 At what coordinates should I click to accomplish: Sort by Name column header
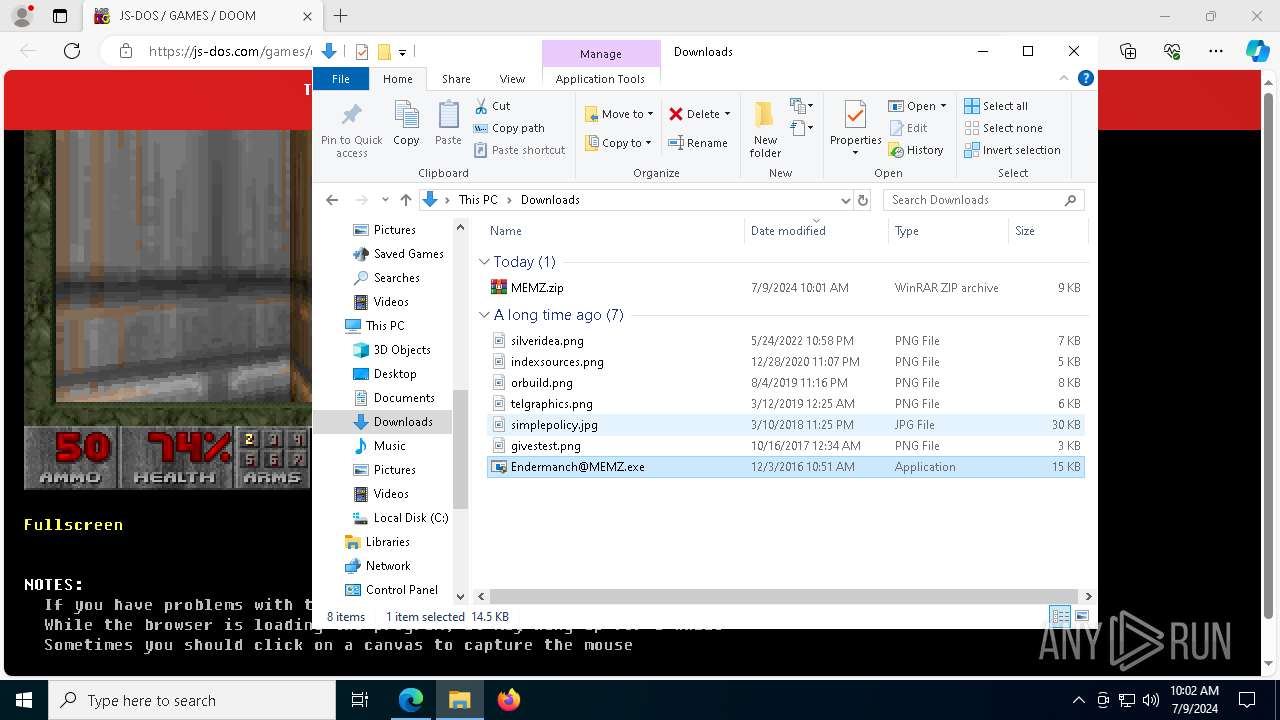coord(614,231)
